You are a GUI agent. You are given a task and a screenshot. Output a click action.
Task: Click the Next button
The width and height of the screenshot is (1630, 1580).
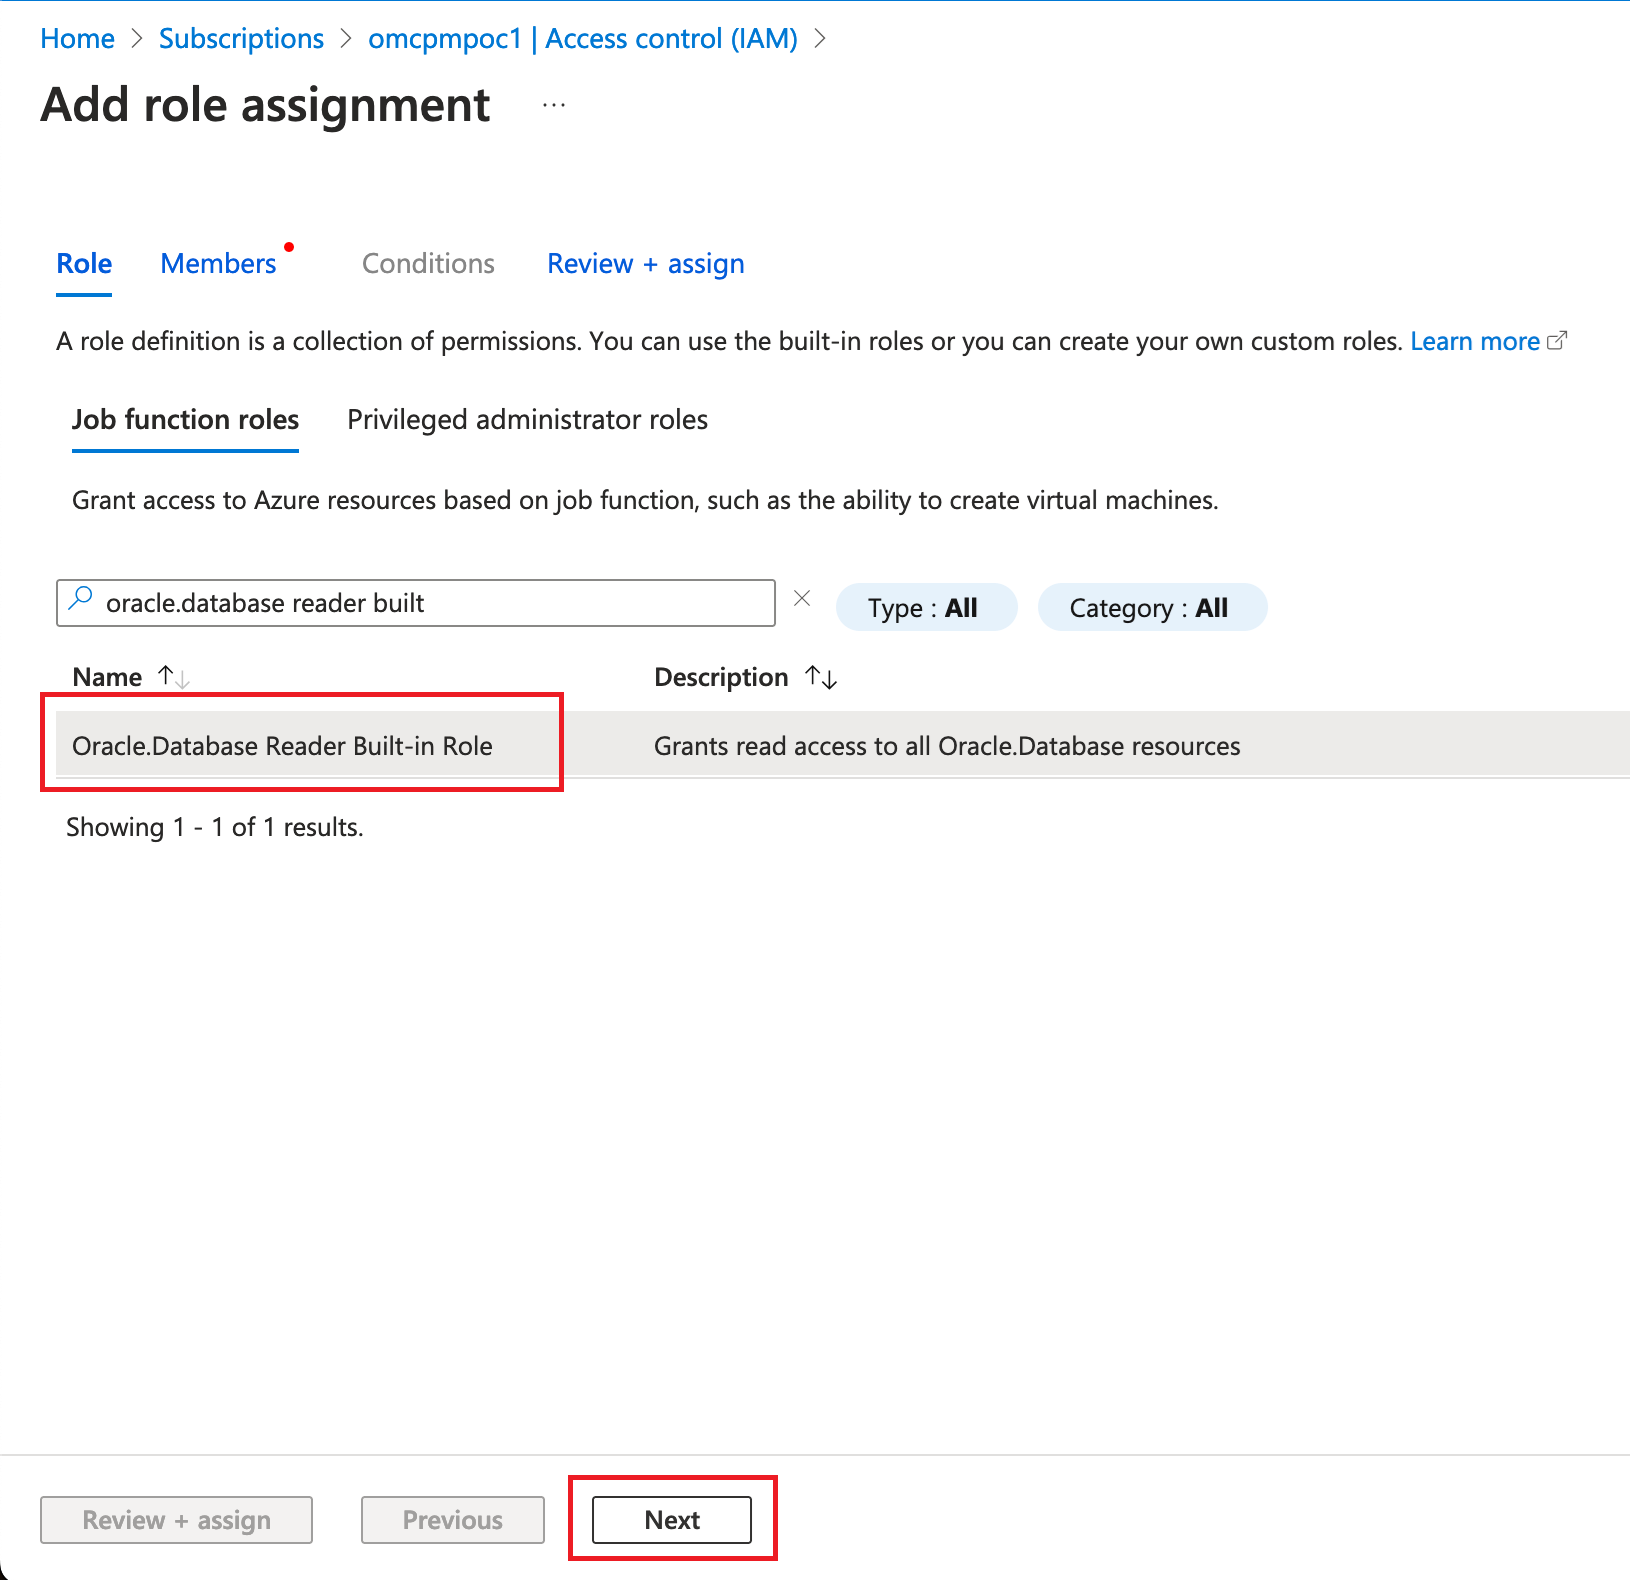click(672, 1519)
